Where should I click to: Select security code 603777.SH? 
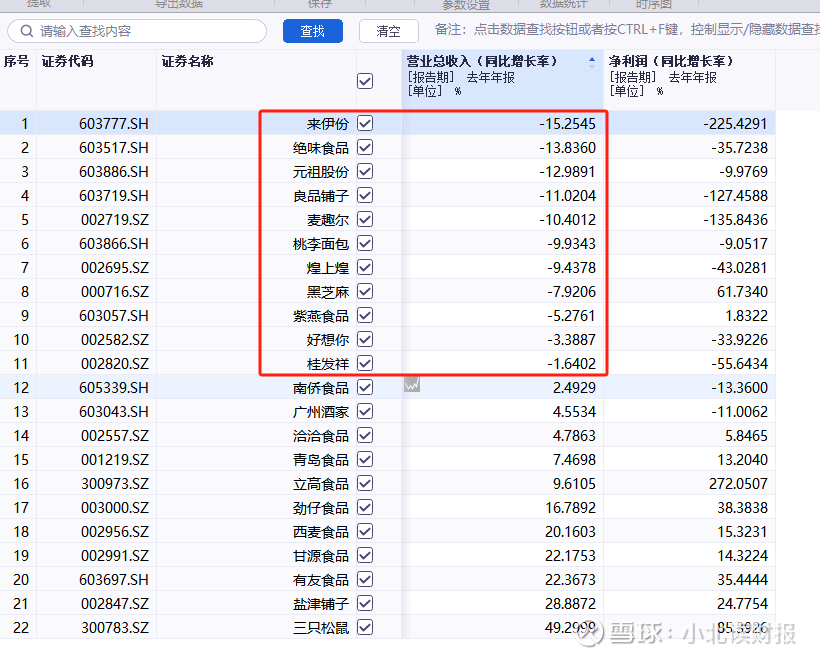pyautogui.click(x=113, y=124)
